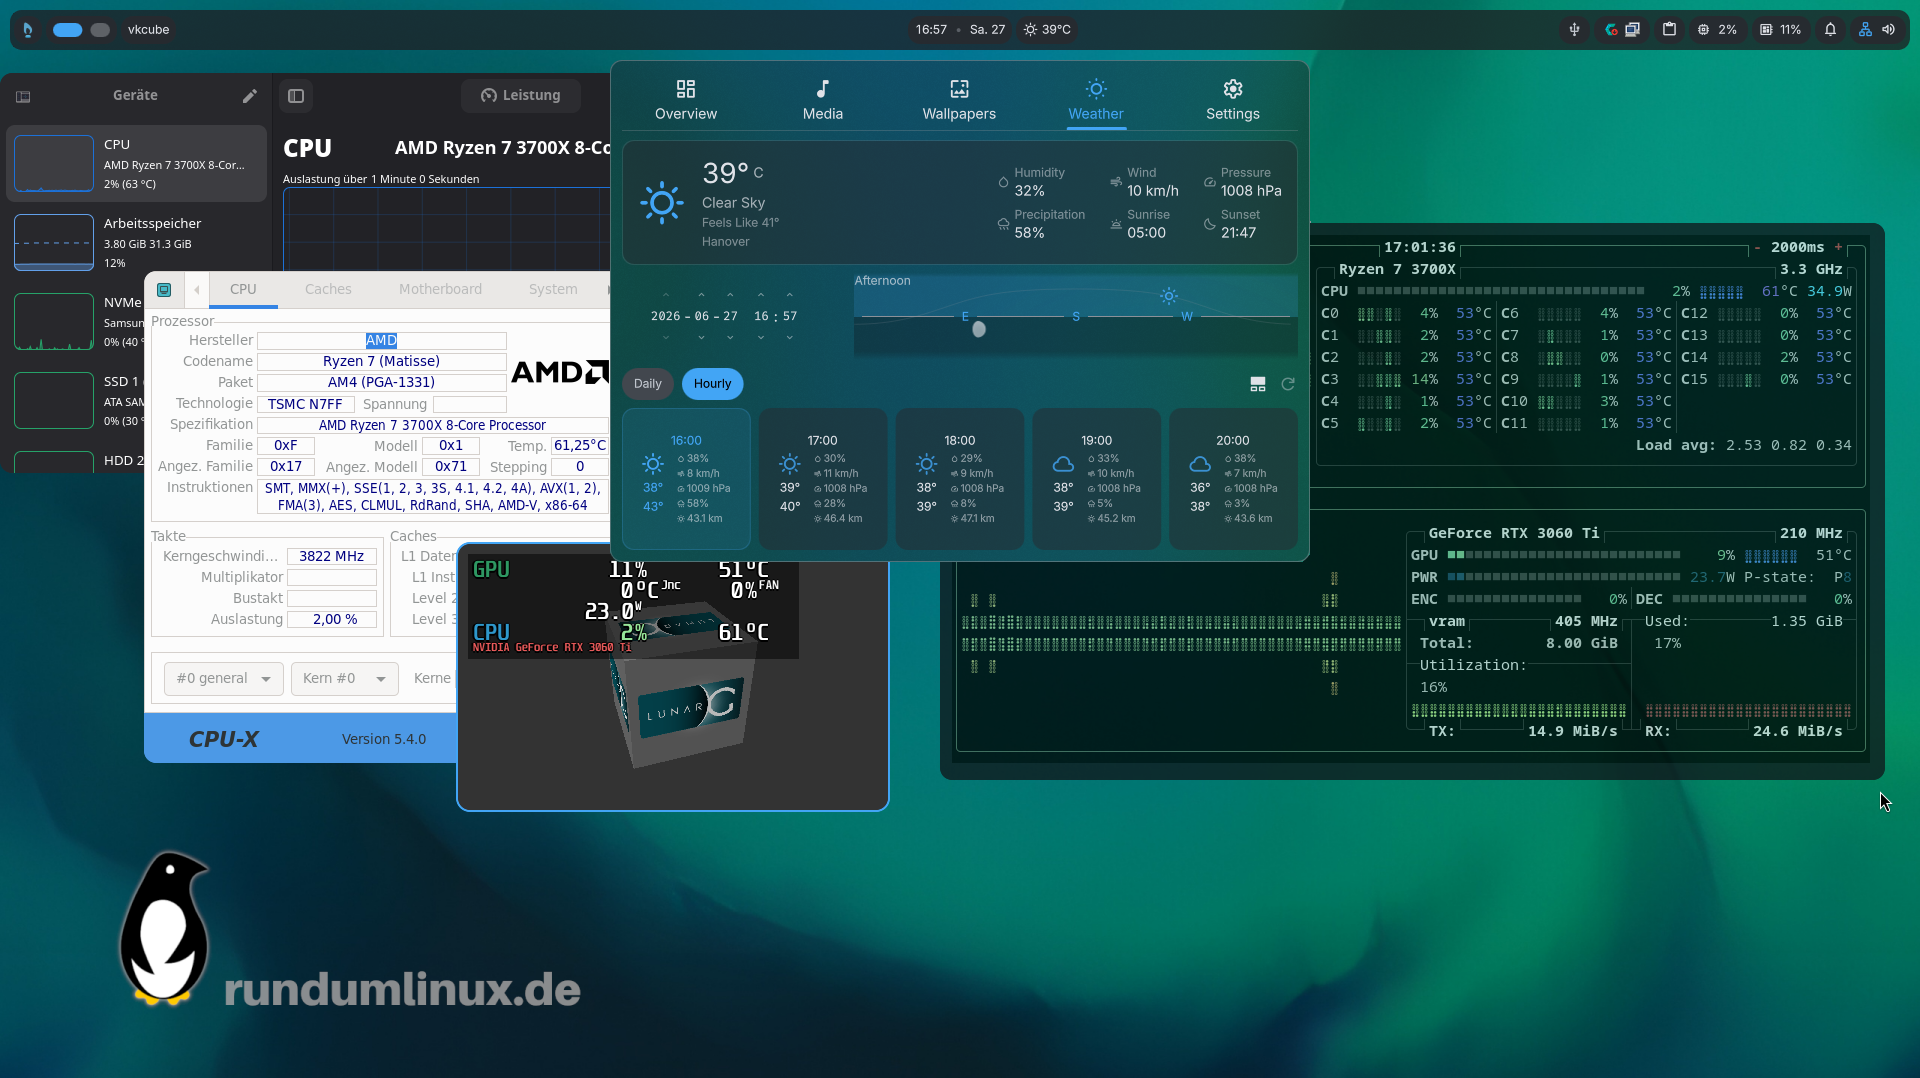Click the vkcube window title in top bar

coord(148,30)
